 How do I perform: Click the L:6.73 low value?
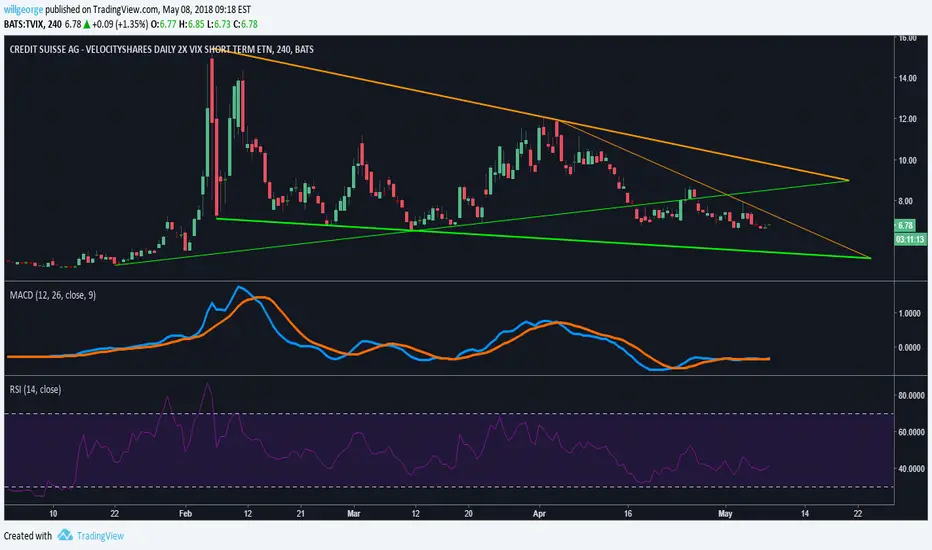[219, 24]
